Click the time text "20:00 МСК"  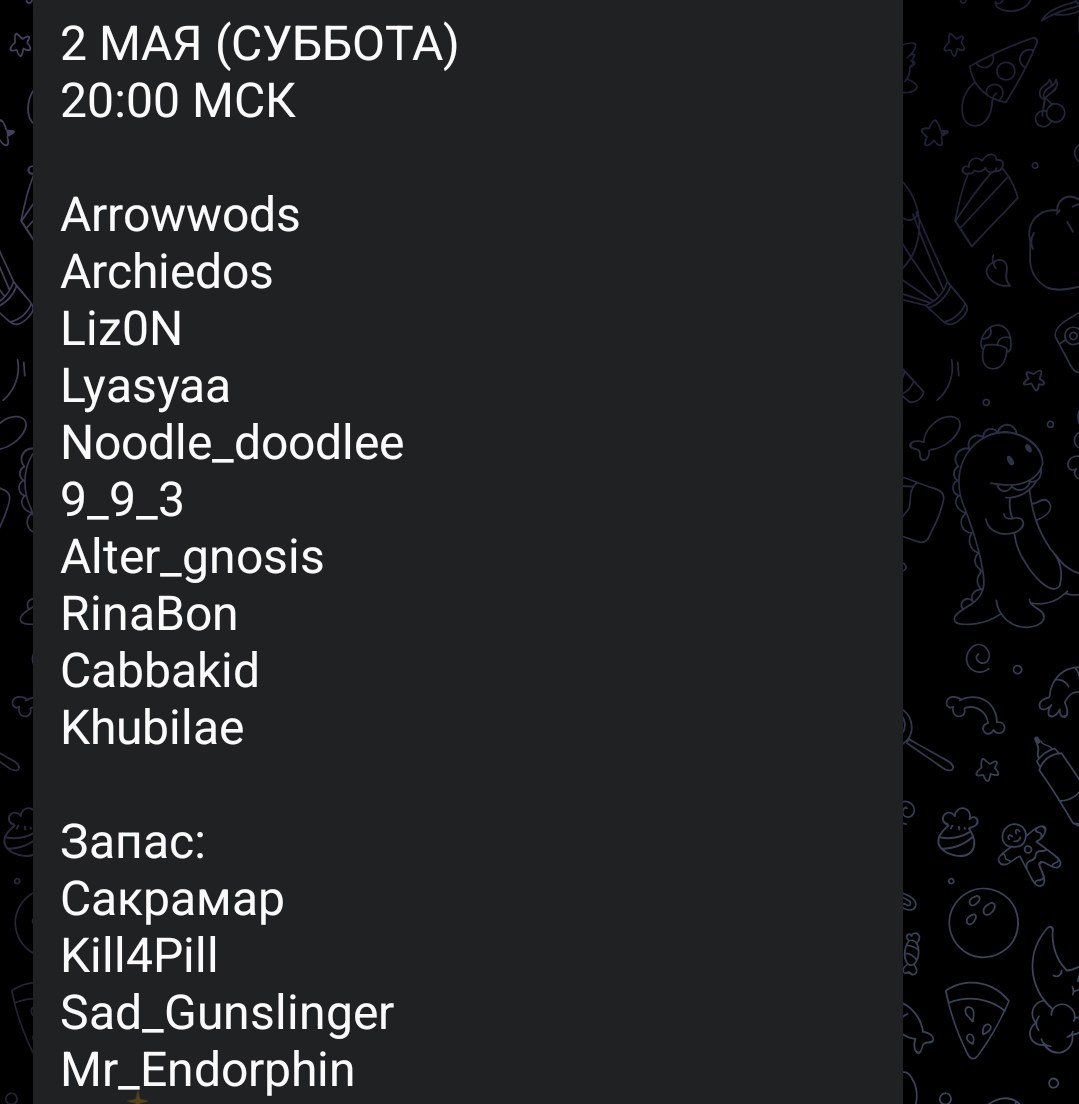click(178, 101)
